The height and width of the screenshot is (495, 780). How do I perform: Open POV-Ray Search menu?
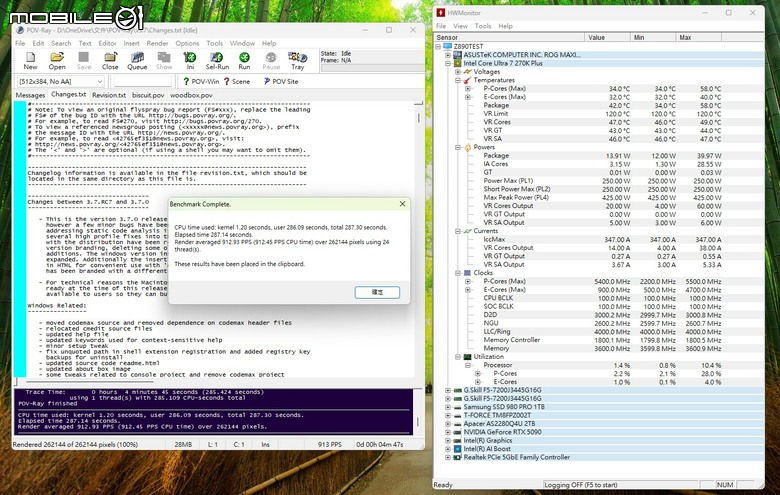click(x=61, y=43)
